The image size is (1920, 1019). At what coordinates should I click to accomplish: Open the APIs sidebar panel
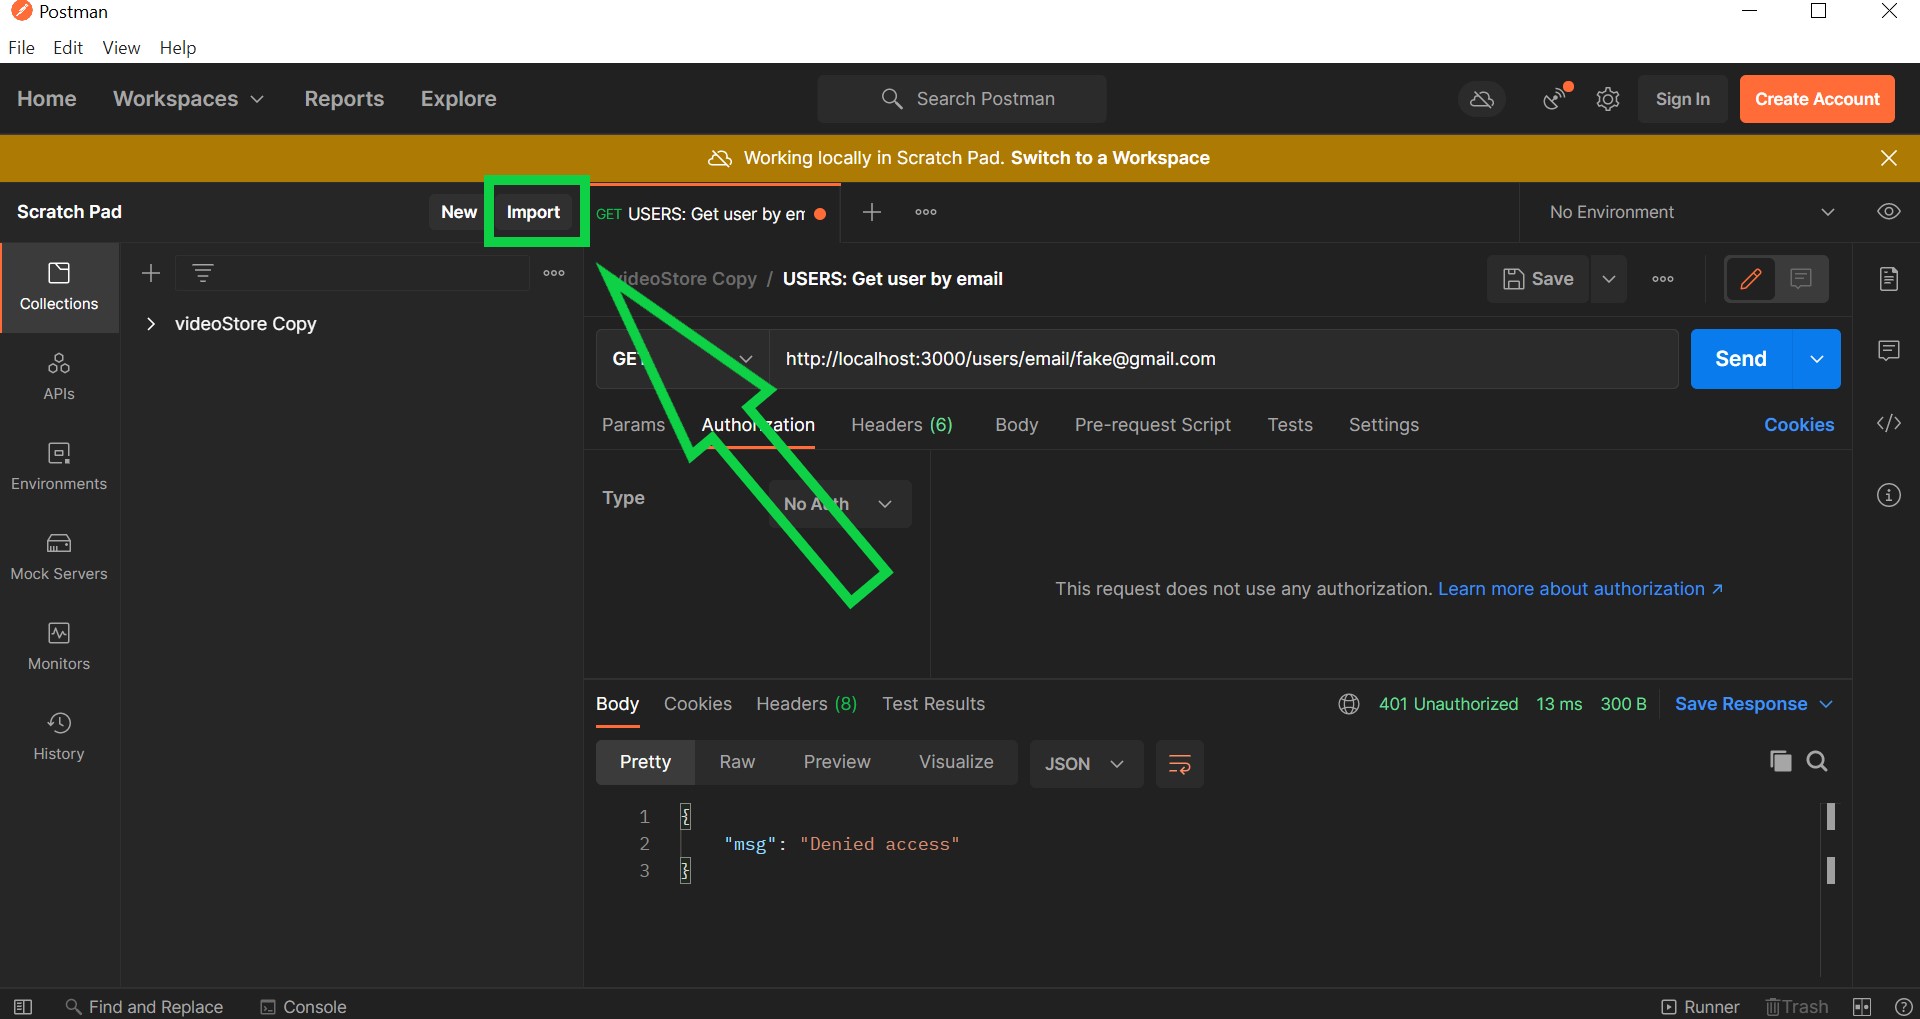tap(59, 377)
